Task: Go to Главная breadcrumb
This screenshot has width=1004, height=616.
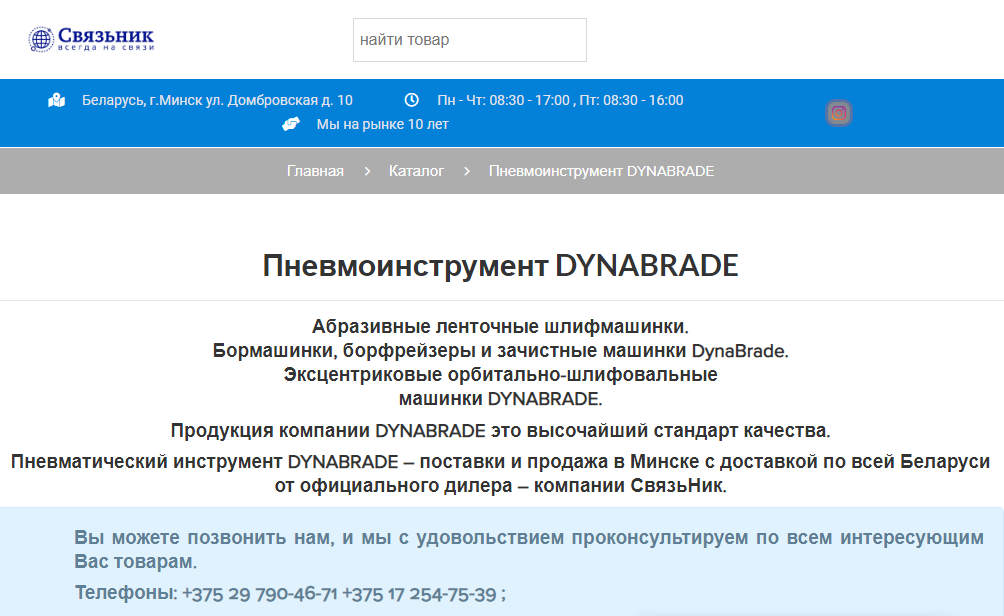Action: (x=315, y=171)
